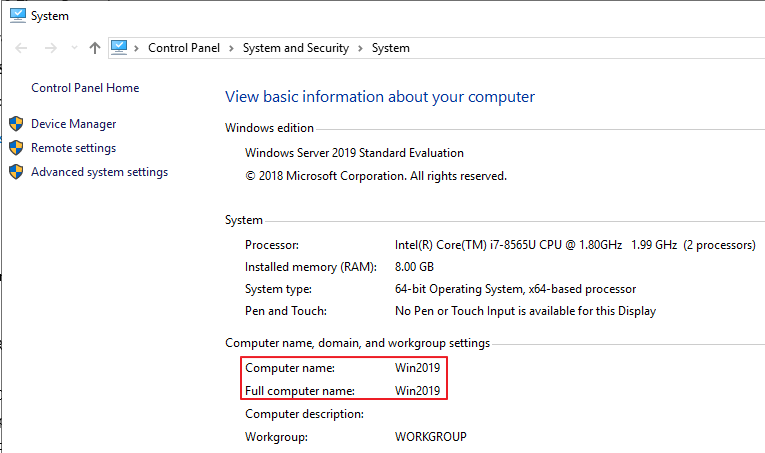Click the 64-bit Operating System value
The width and height of the screenshot is (765, 453).
pyautogui.click(x=515, y=289)
